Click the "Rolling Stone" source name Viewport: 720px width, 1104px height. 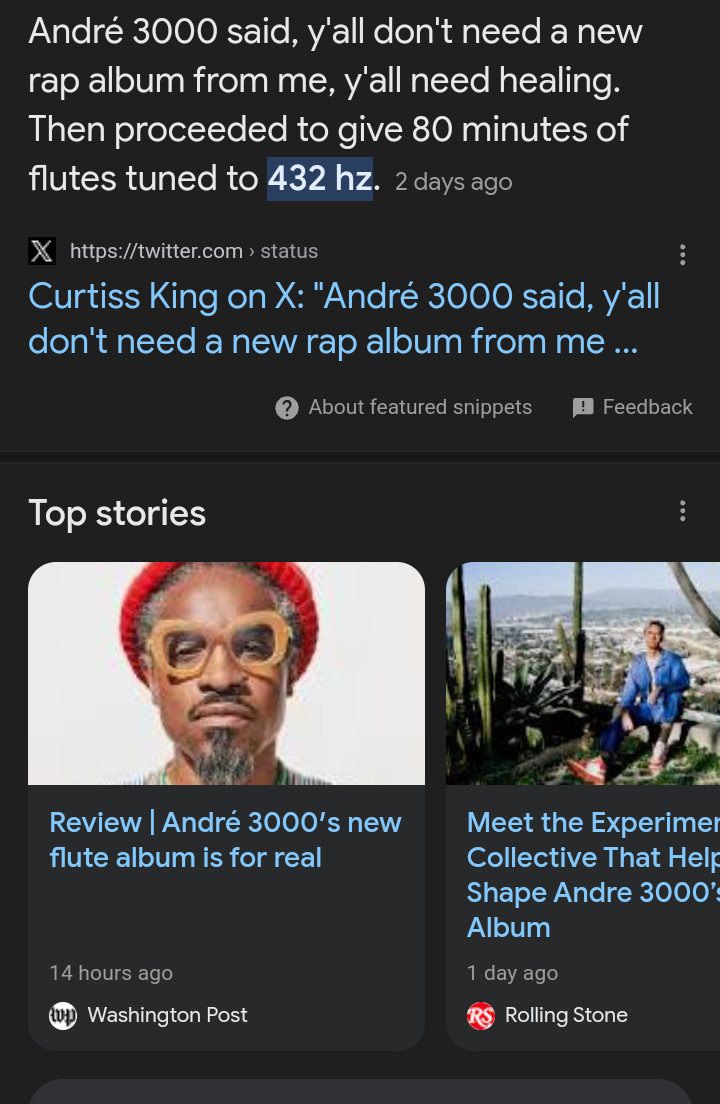coord(566,1015)
